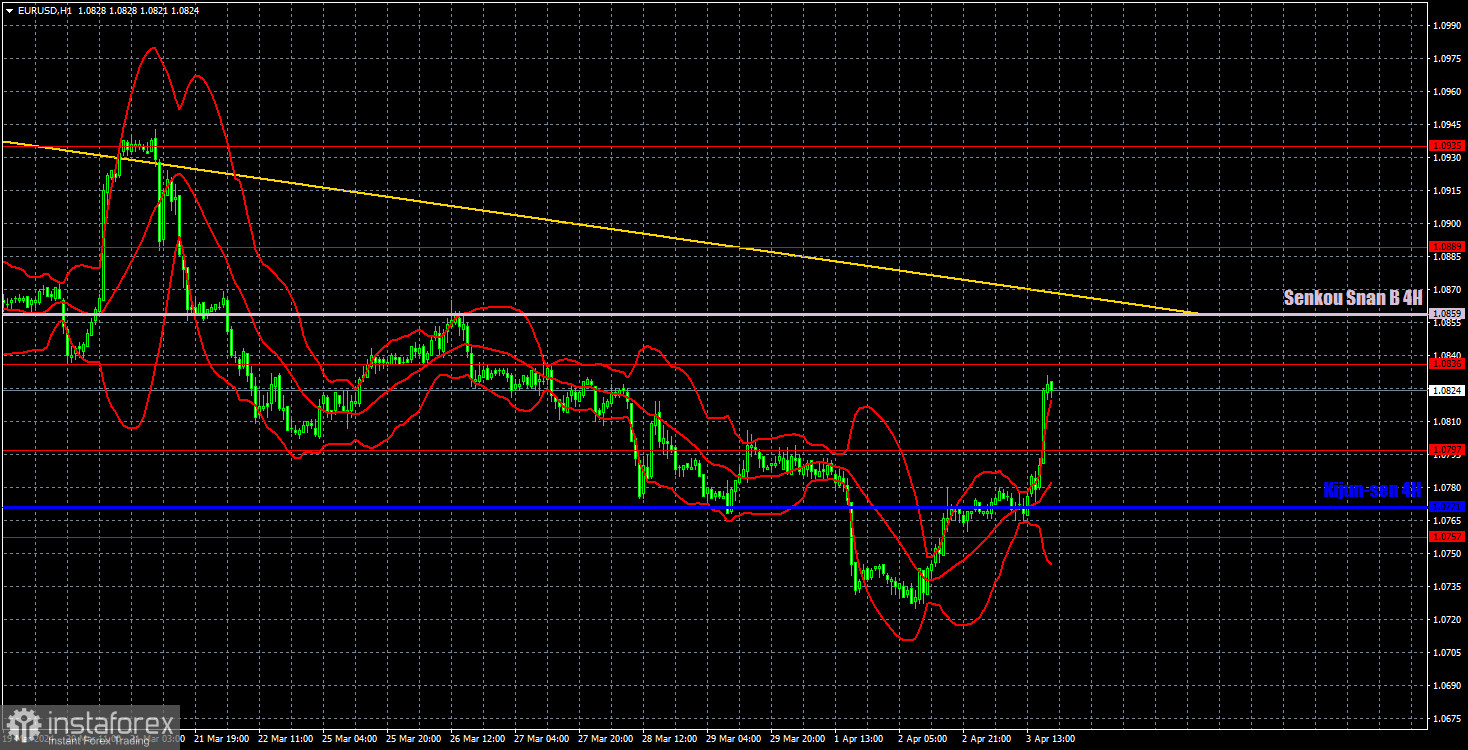Click the 21 Mar 19:00 time label
The height and width of the screenshot is (750, 1468).
click(221, 739)
